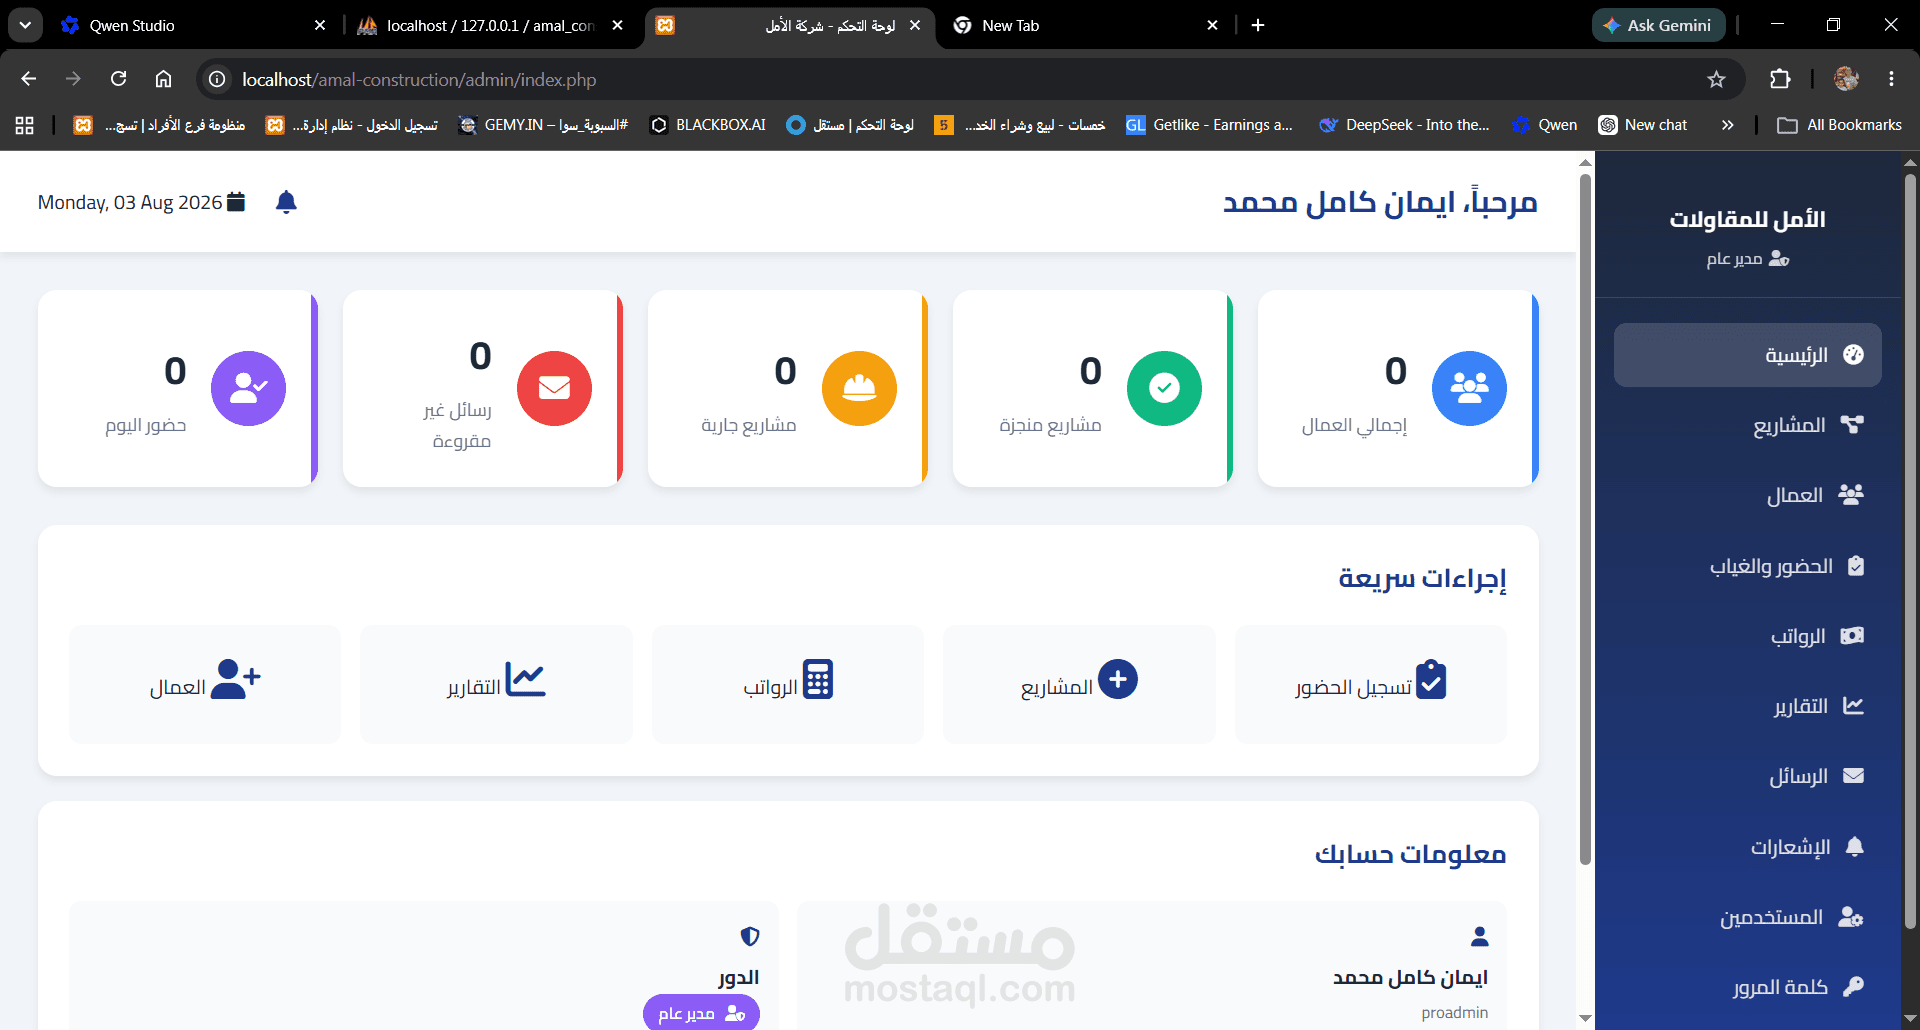Open الإشعارات sidebar menu item
Image resolution: width=1920 pixels, height=1030 pixels.
(x=1747, y=847)
